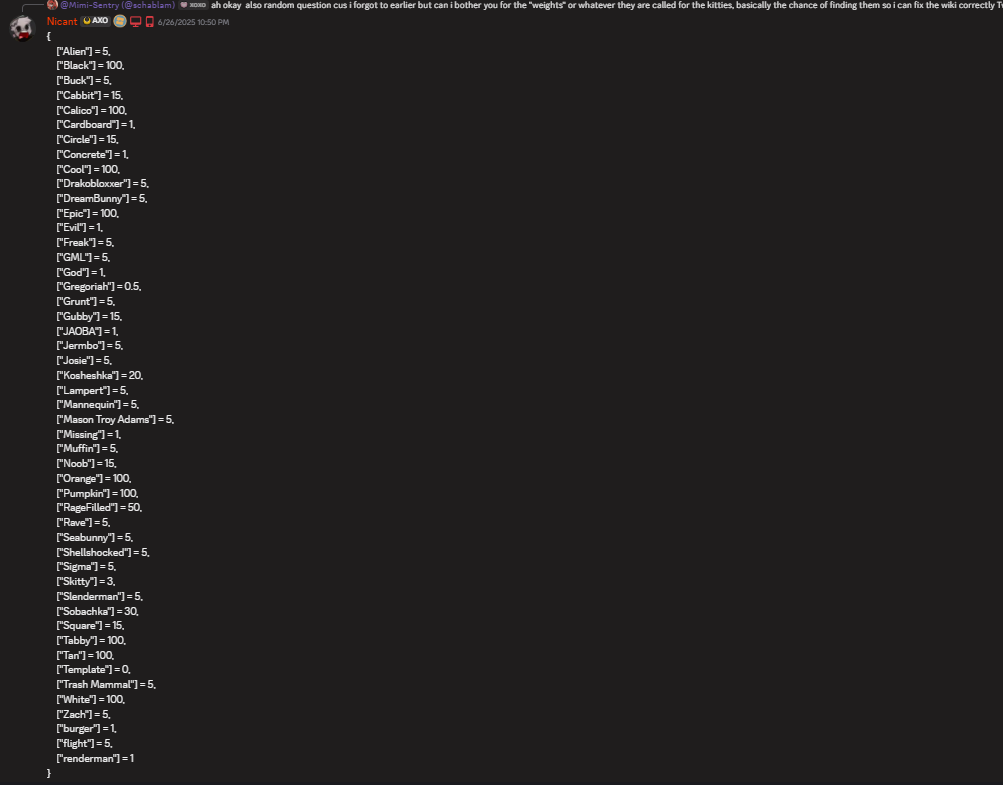This screenshot has width=1003, height=785.
Task: Click the ["Pumpkin"] = 100 line
Action: [x=97, y=493]
